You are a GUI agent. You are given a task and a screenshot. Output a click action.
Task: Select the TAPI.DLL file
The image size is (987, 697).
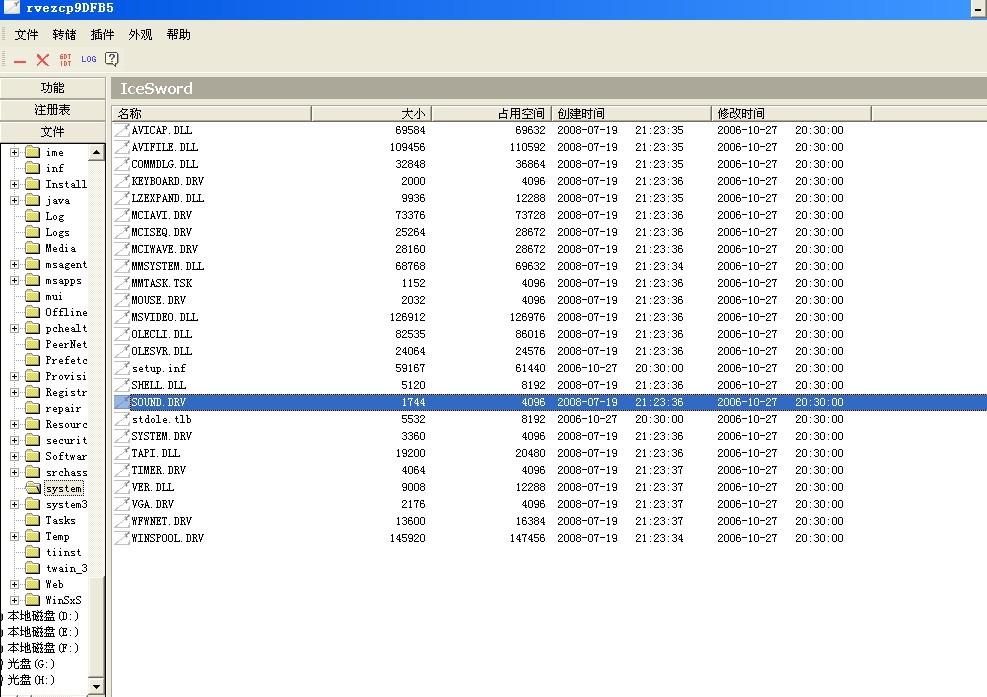(x=155, y=453)
